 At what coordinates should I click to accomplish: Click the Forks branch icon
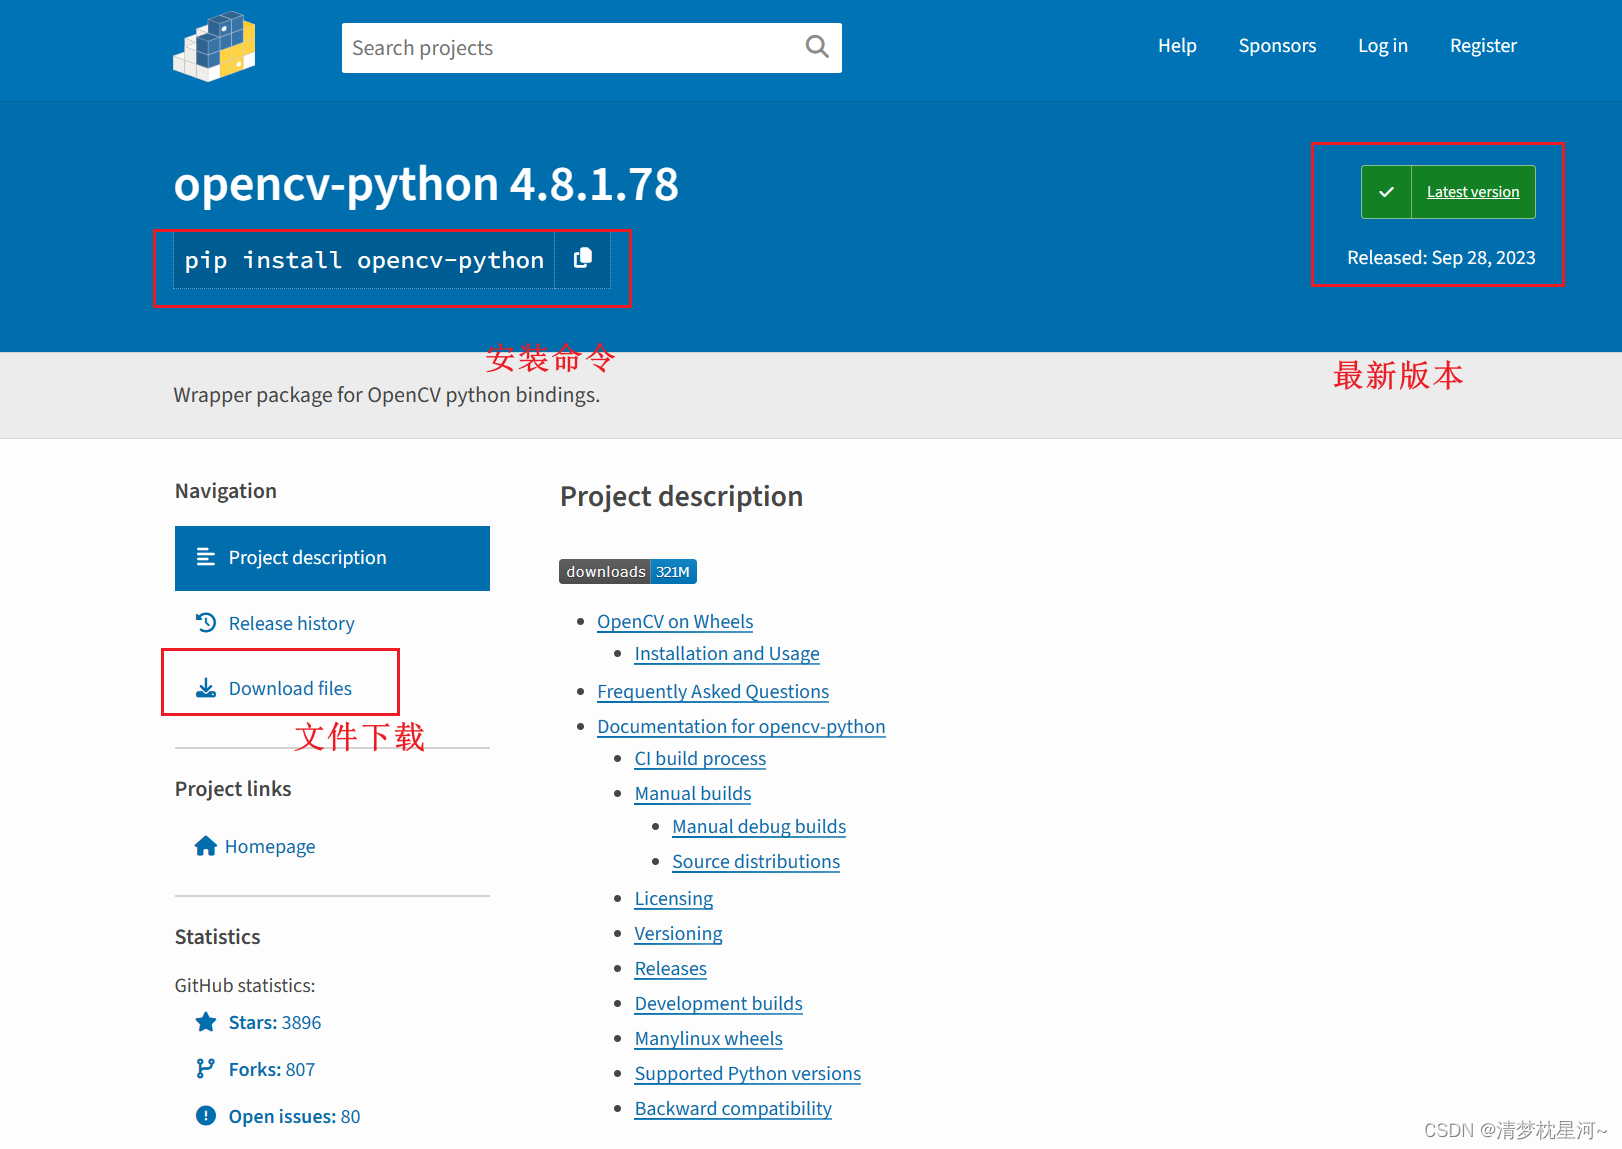click(206, 1069)
